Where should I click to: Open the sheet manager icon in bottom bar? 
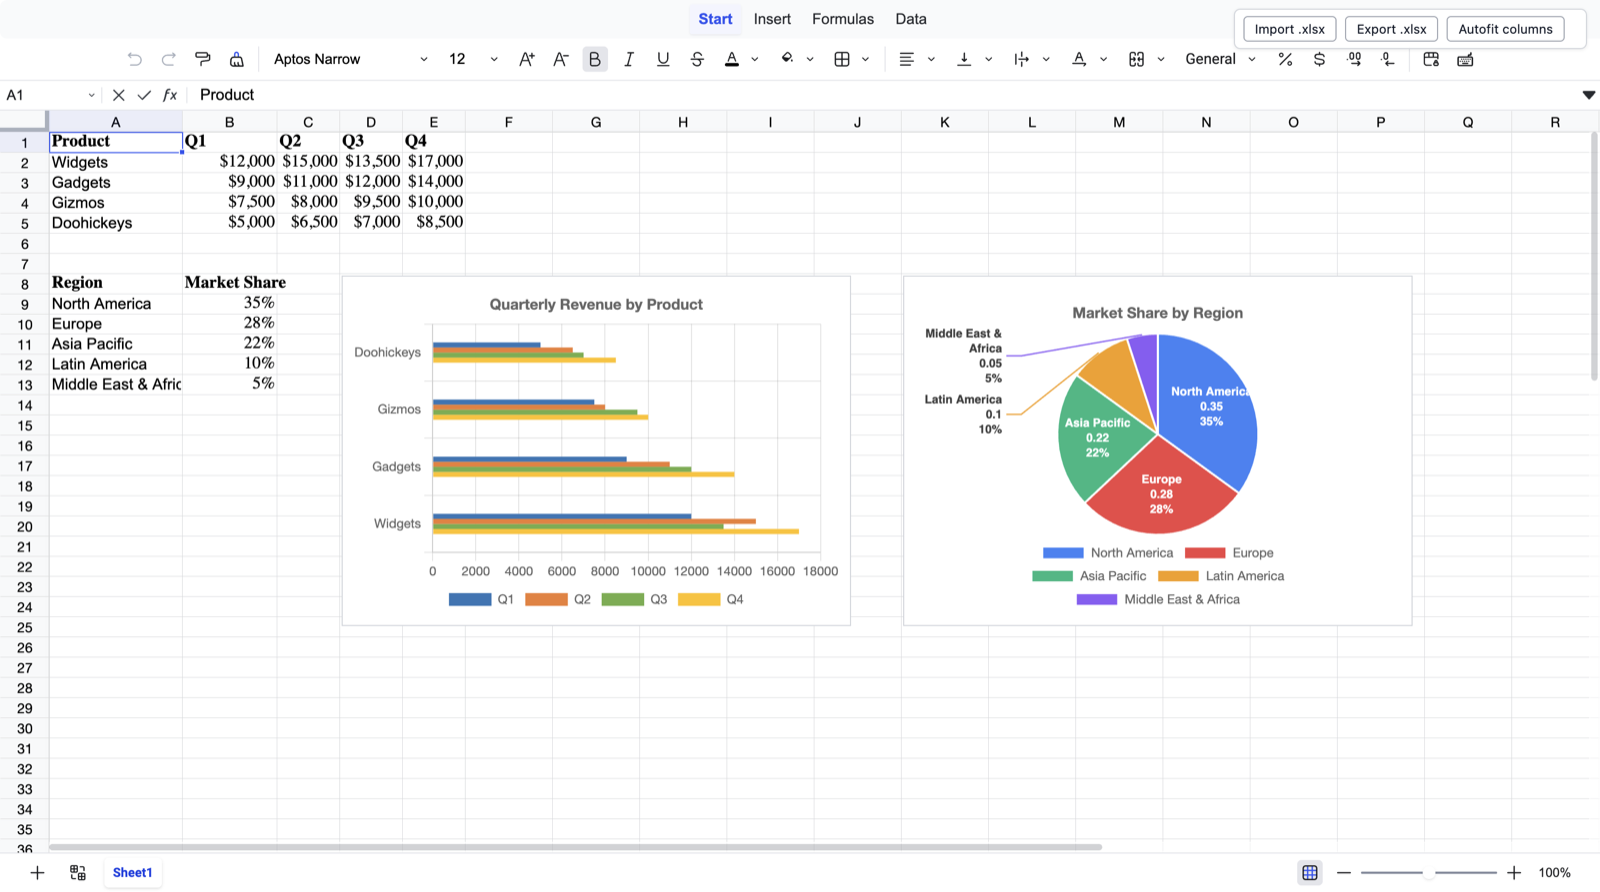coord(78,873)
